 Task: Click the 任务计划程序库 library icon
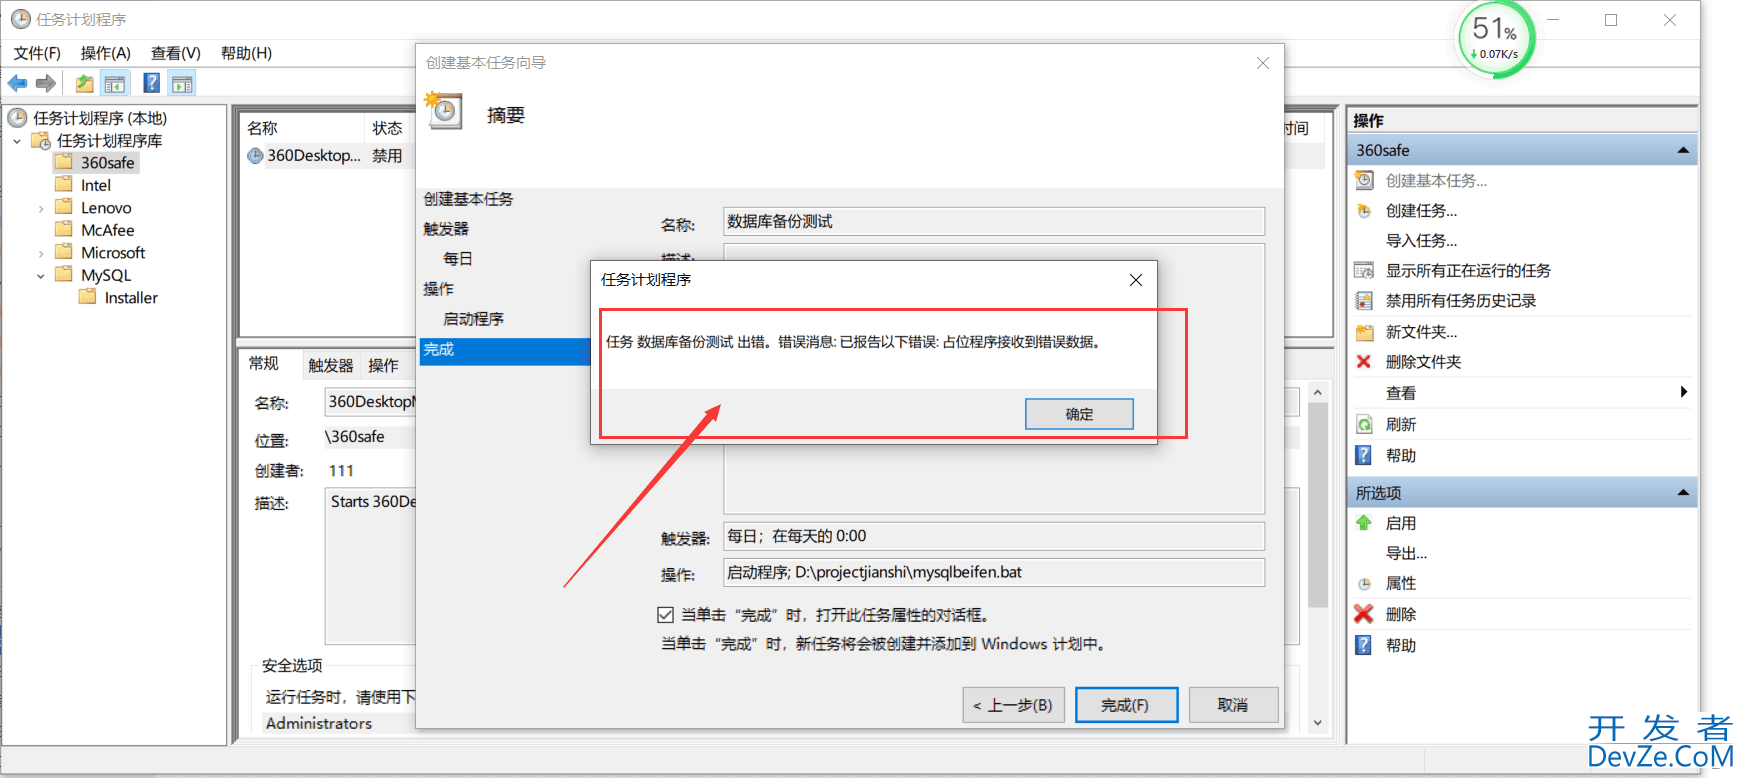click(x=41, y=139)
